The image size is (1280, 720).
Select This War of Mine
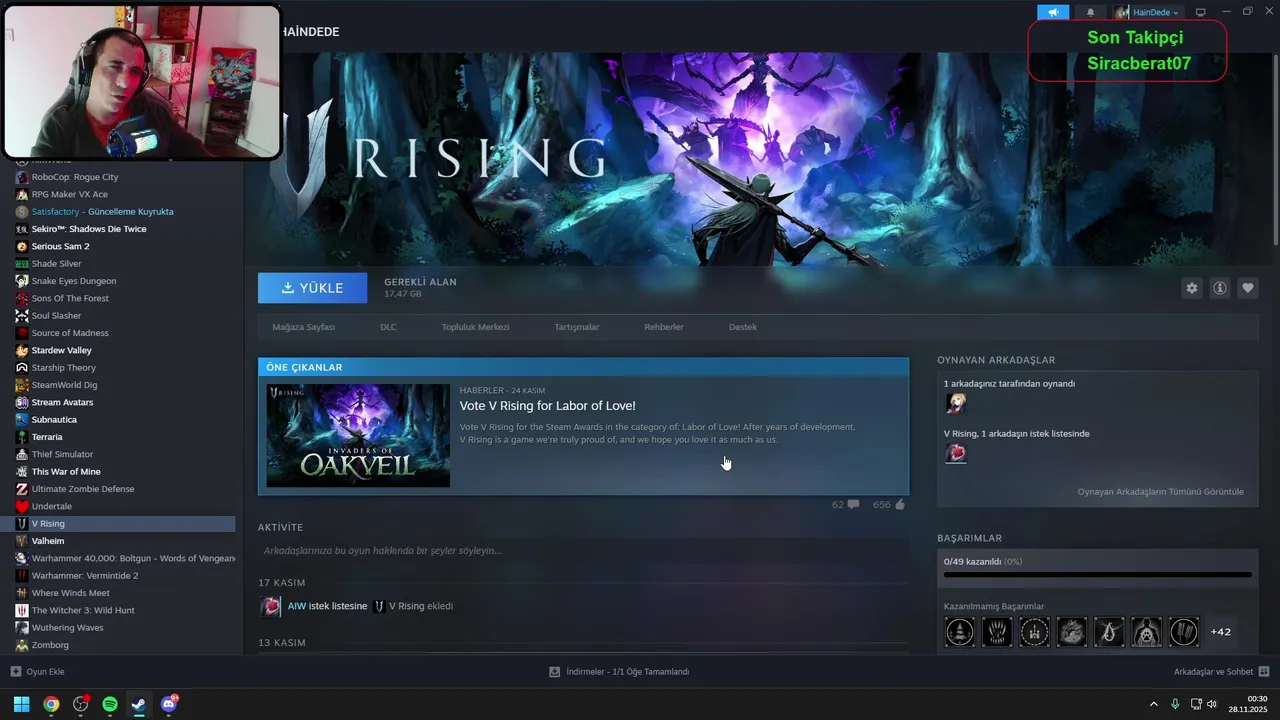[66, 472]
